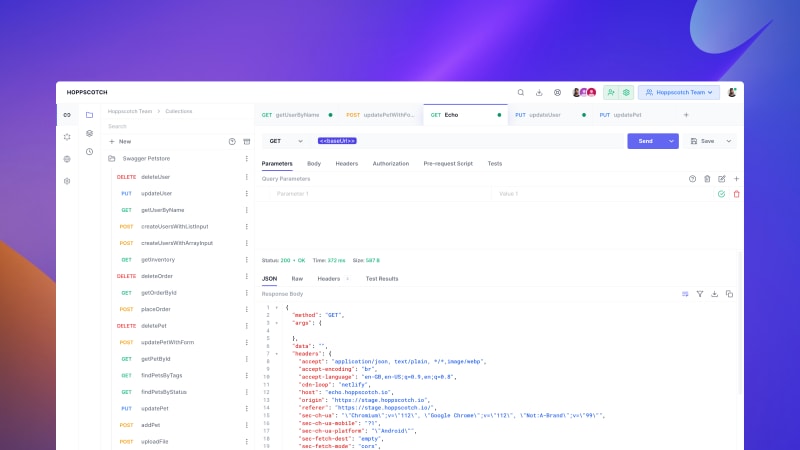Image resolution: width=800 pixels, height=450 pixels.
Task: Open the request Headers tab
Action: tap(346, 164)
